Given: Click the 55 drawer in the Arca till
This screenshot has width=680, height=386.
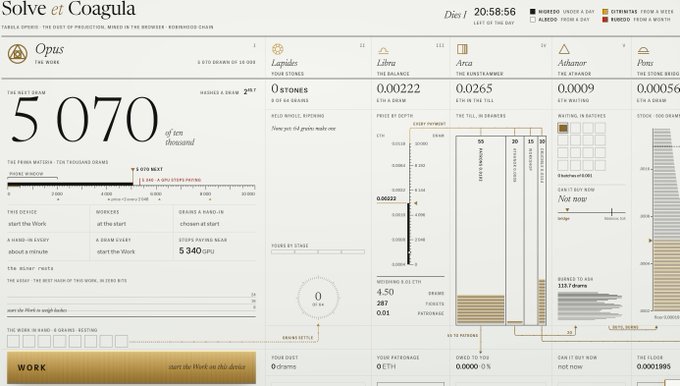Looking at the screenshot, I should (481, 230).
